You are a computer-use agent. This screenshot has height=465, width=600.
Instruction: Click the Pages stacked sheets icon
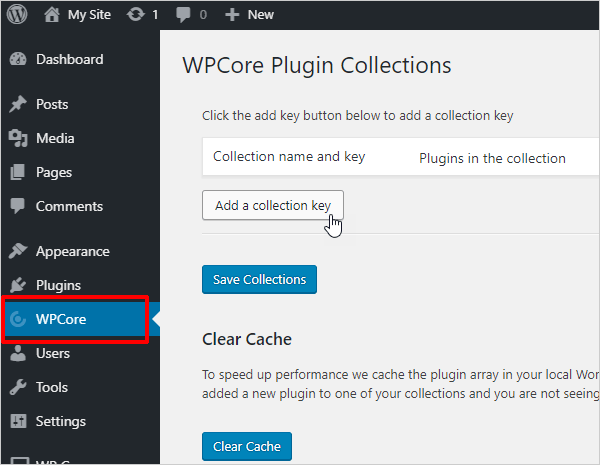point(18,172)
